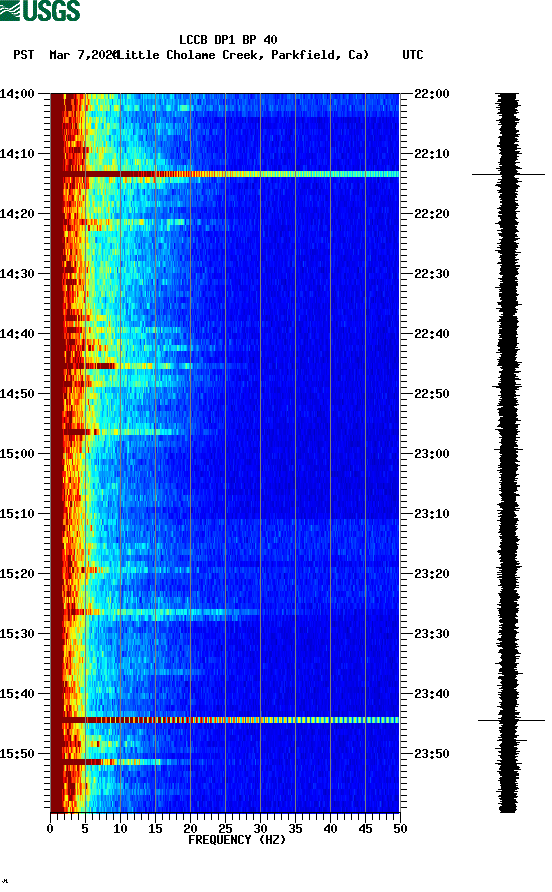The height and width of the screenshot is (892, 552).
Task: Click the '35' frequency axis tick label
Action: click(x=295, y=828)
